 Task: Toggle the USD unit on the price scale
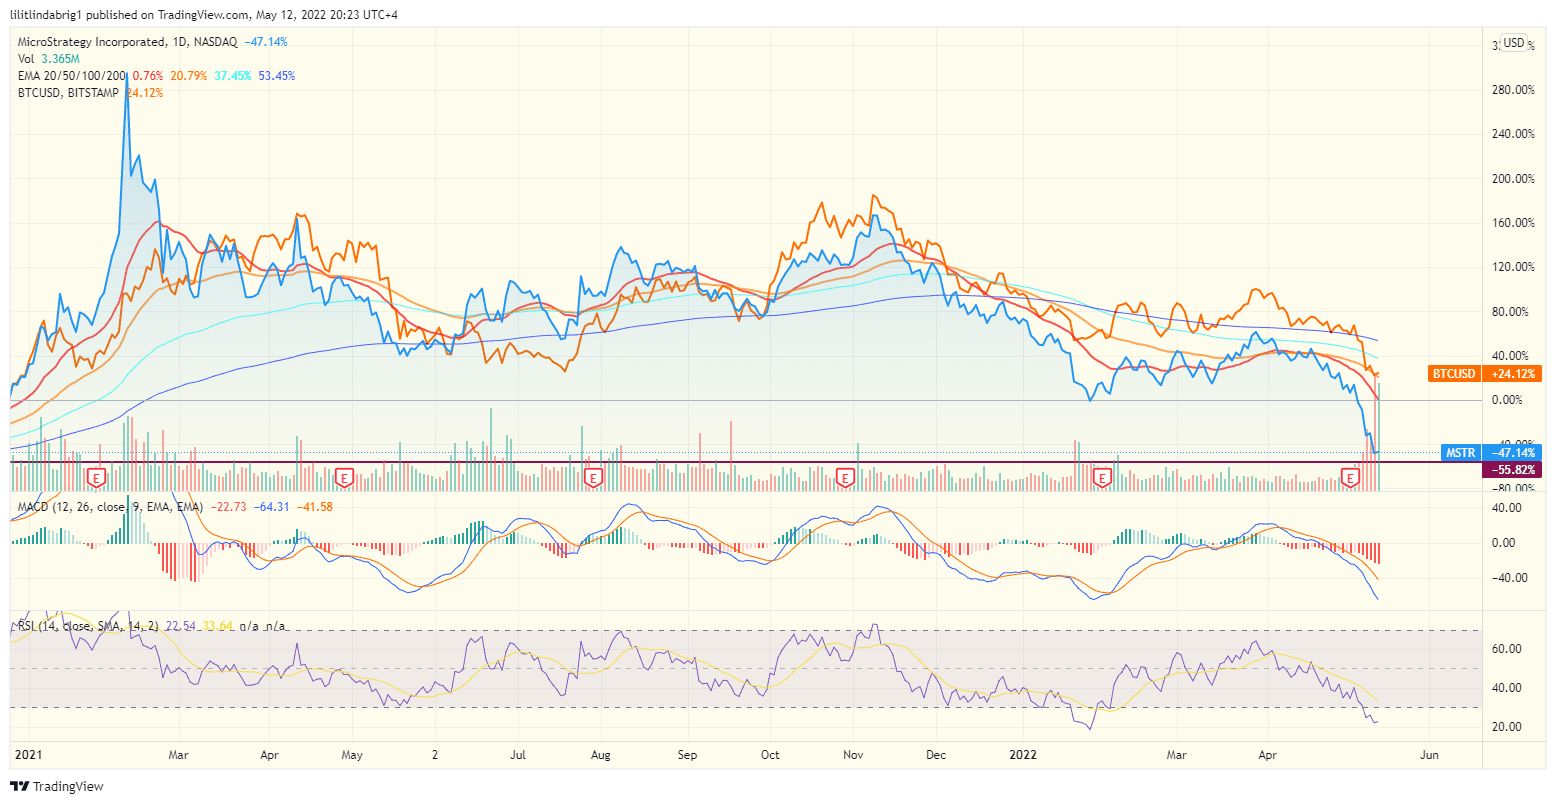(x=1513, y=43)
